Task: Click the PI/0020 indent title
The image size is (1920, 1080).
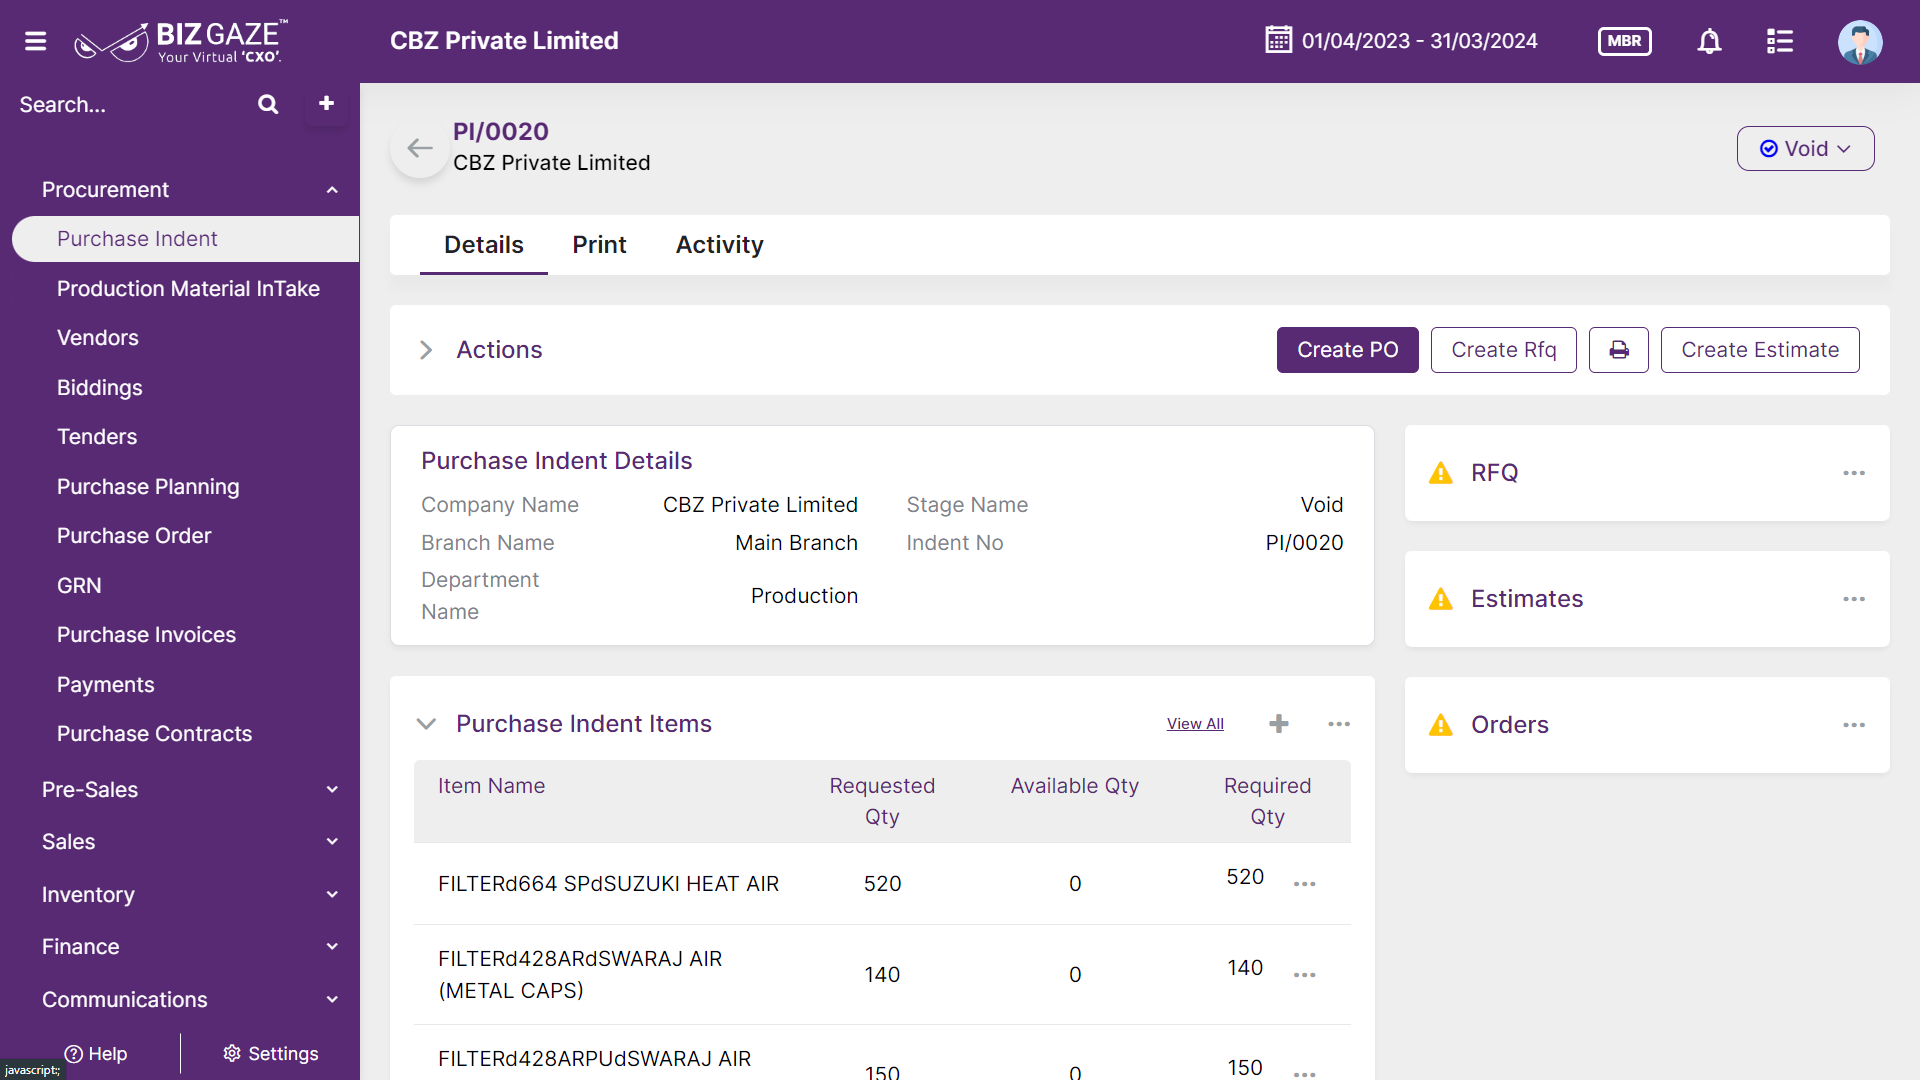Action: [x=500, y=131]
